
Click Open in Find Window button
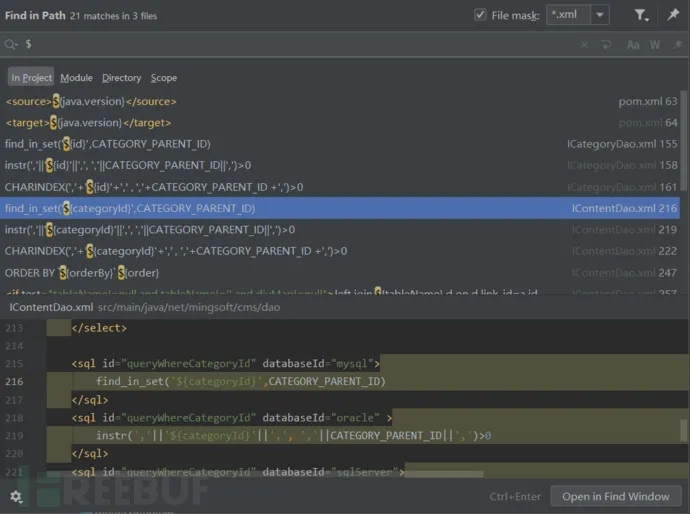point(615,496)
